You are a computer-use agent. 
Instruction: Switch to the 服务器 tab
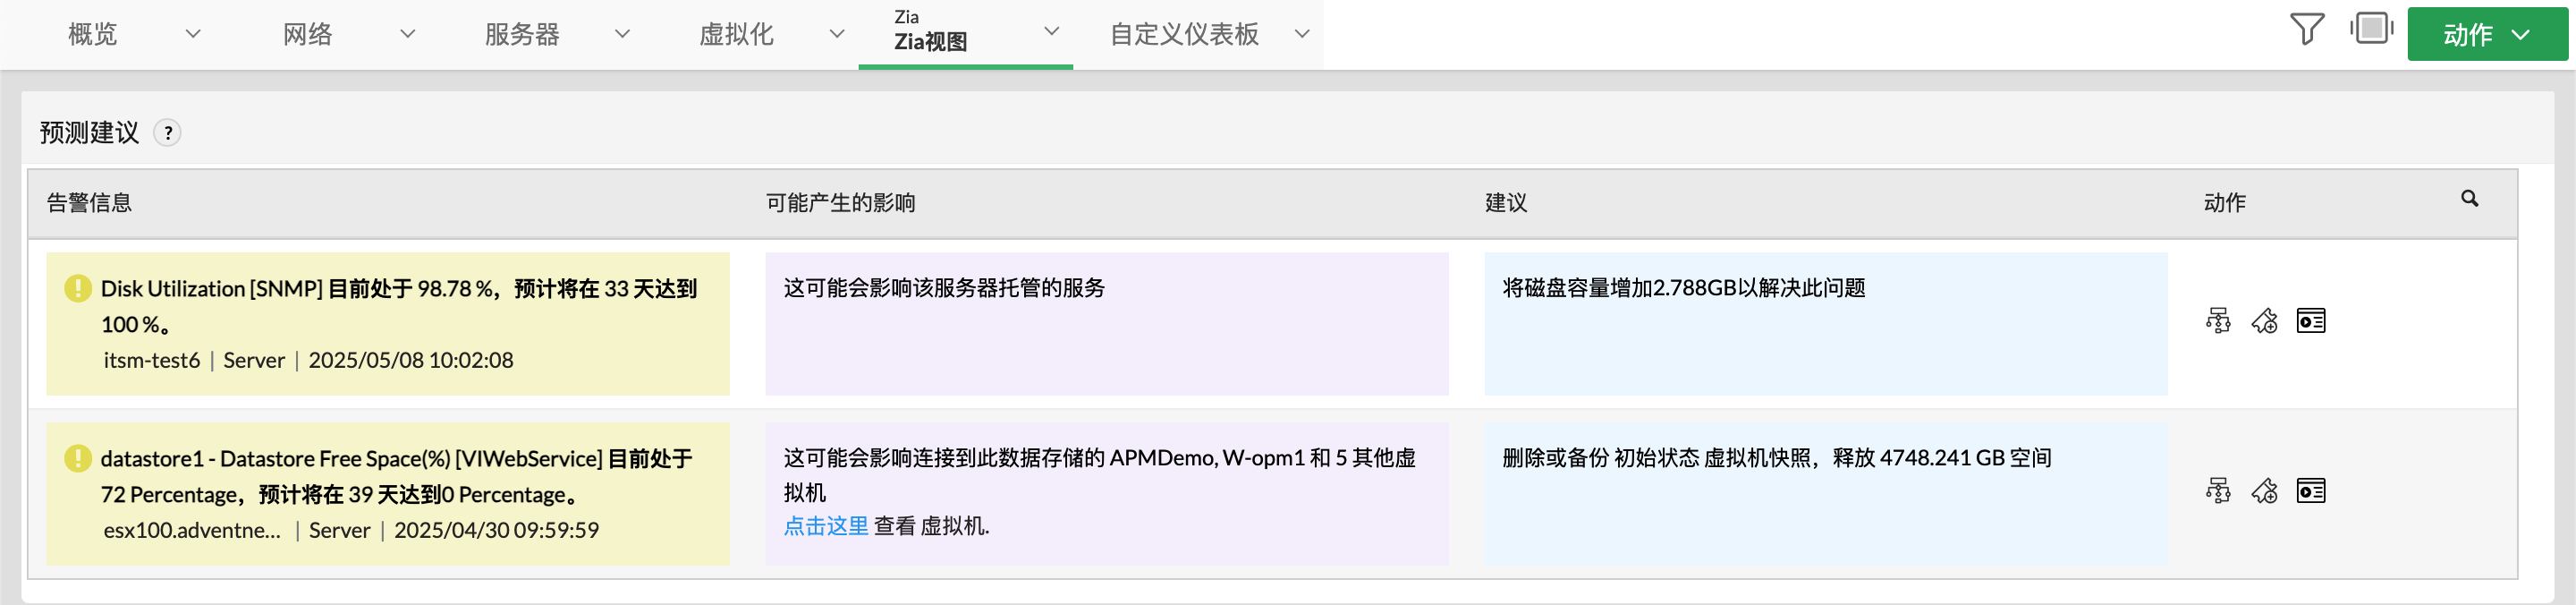[x=521, y=35]
